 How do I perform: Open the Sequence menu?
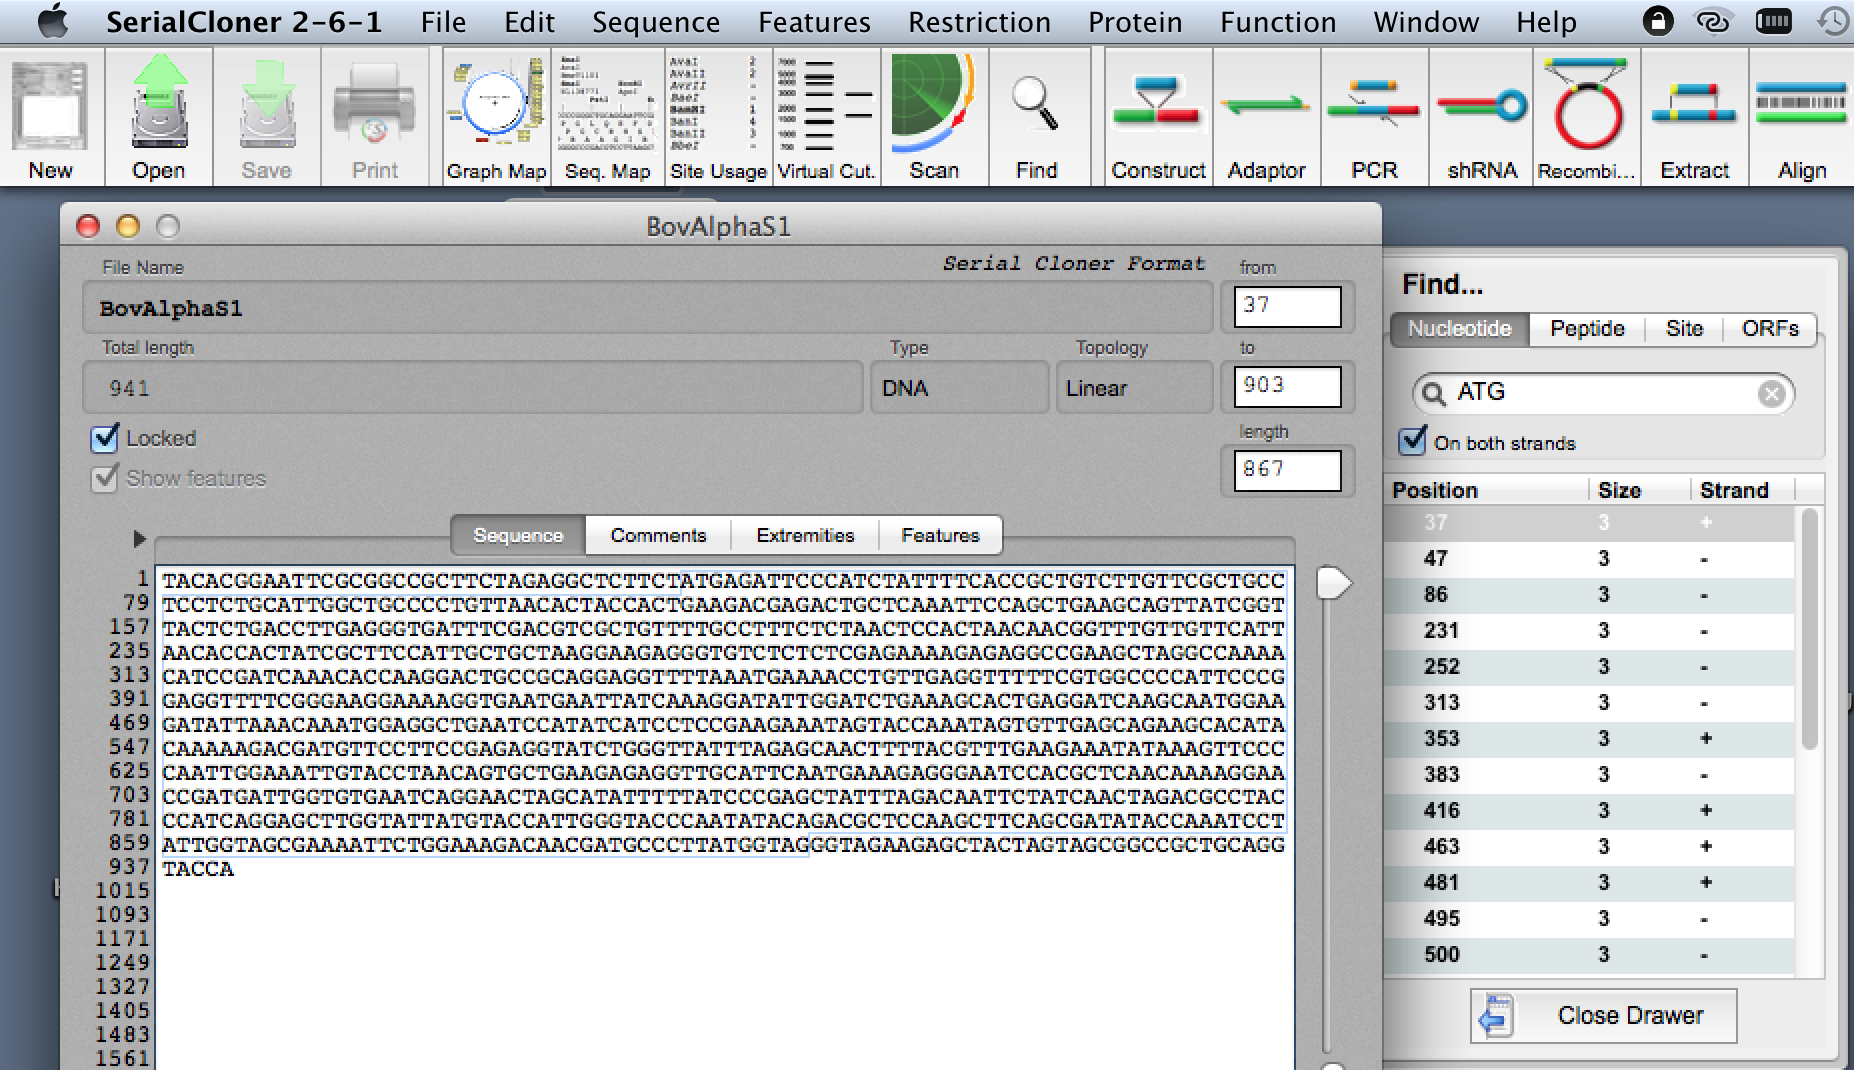tap(656, 22)
